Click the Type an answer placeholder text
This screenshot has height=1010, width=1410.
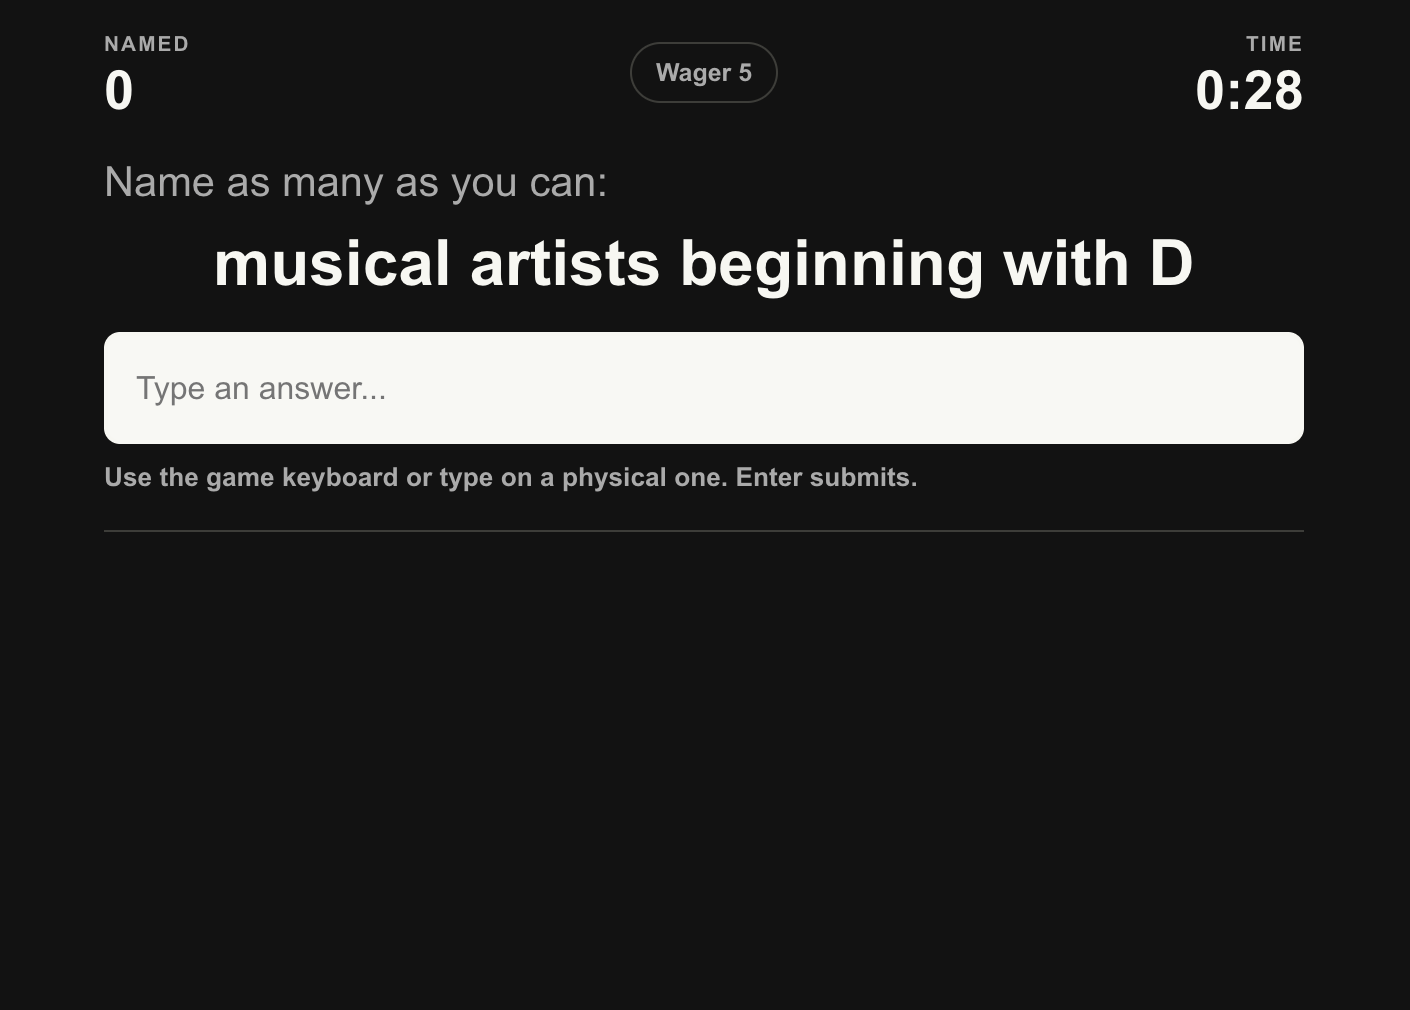coord(261,389)
